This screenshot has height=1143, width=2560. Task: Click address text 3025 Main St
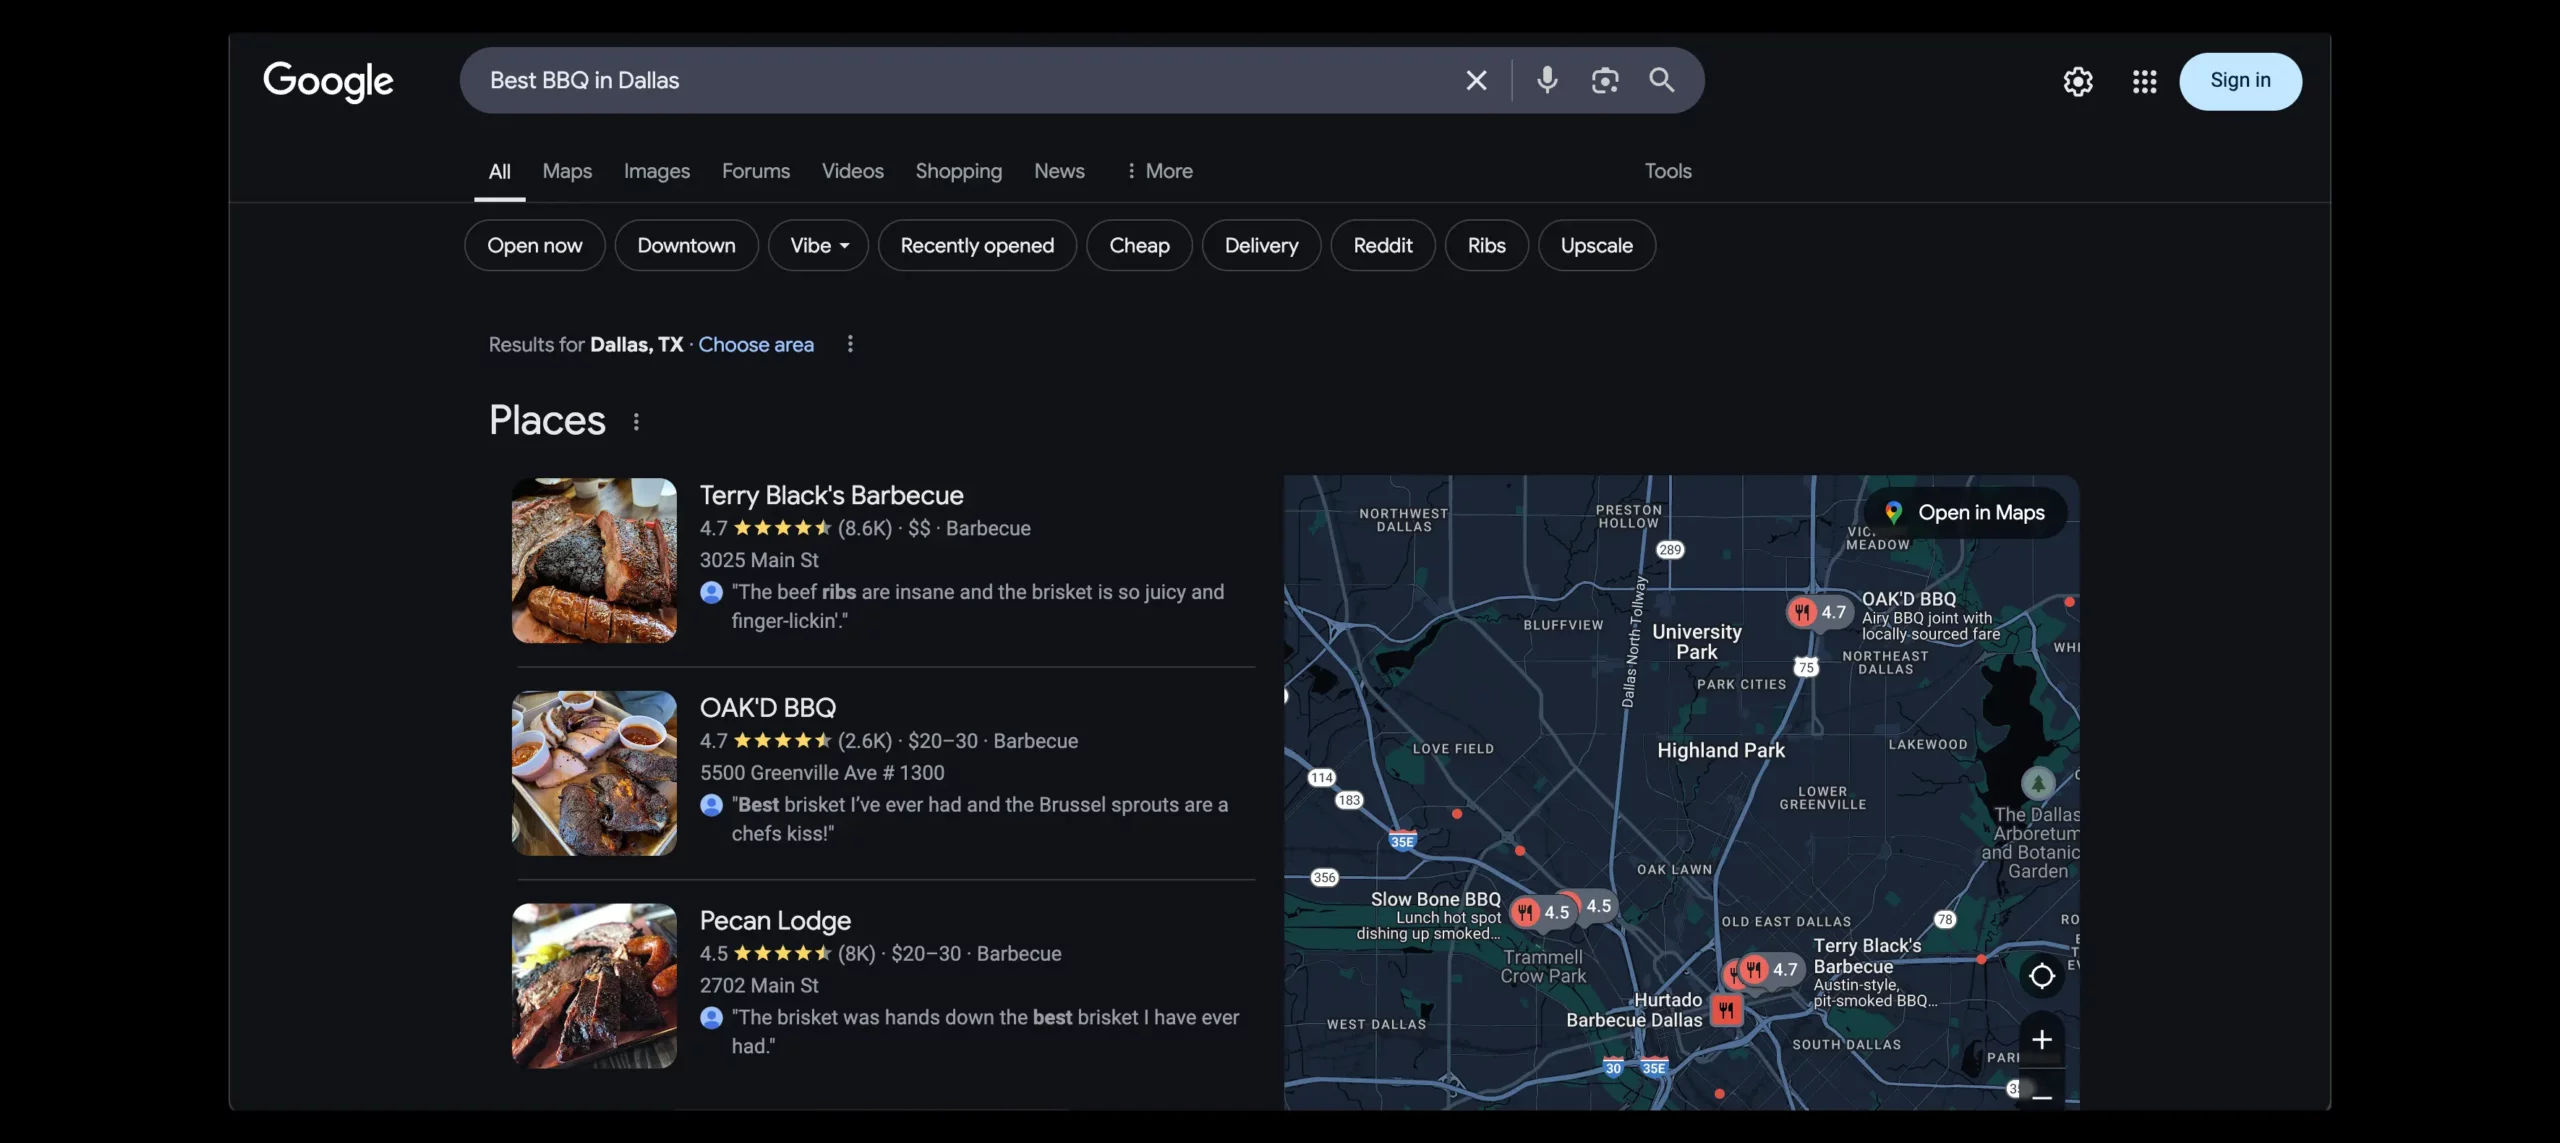[759, 560]
